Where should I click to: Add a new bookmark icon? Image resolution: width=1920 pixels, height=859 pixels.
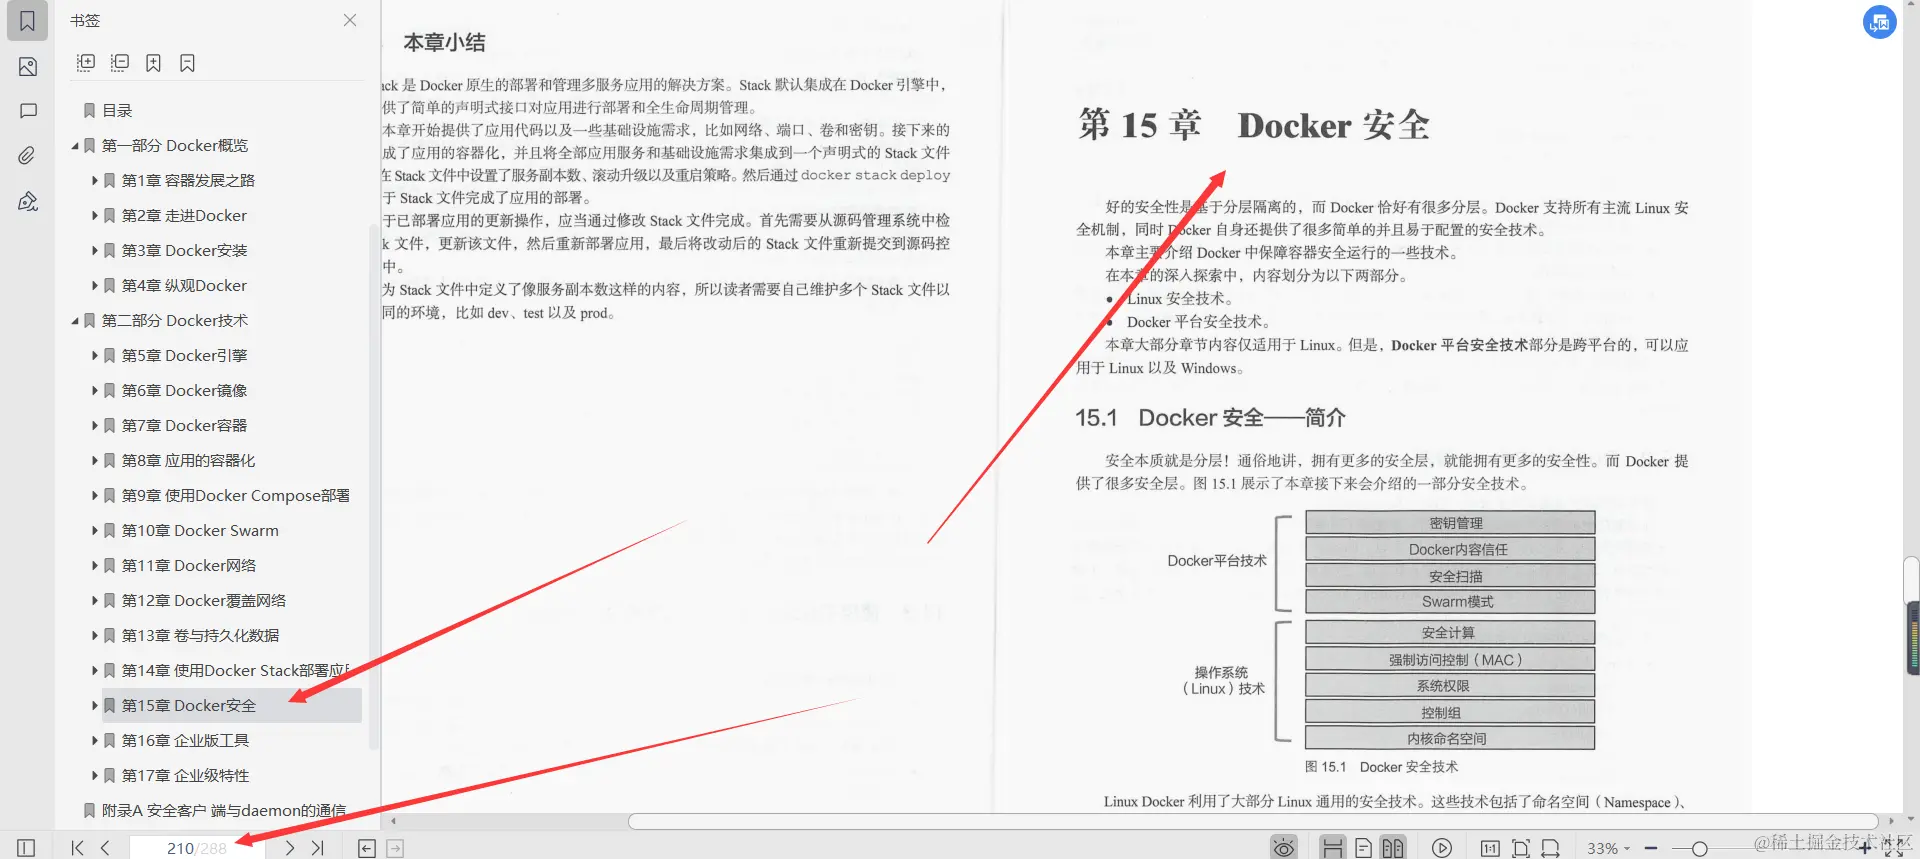pyautogui.click(x=153, y=63)
